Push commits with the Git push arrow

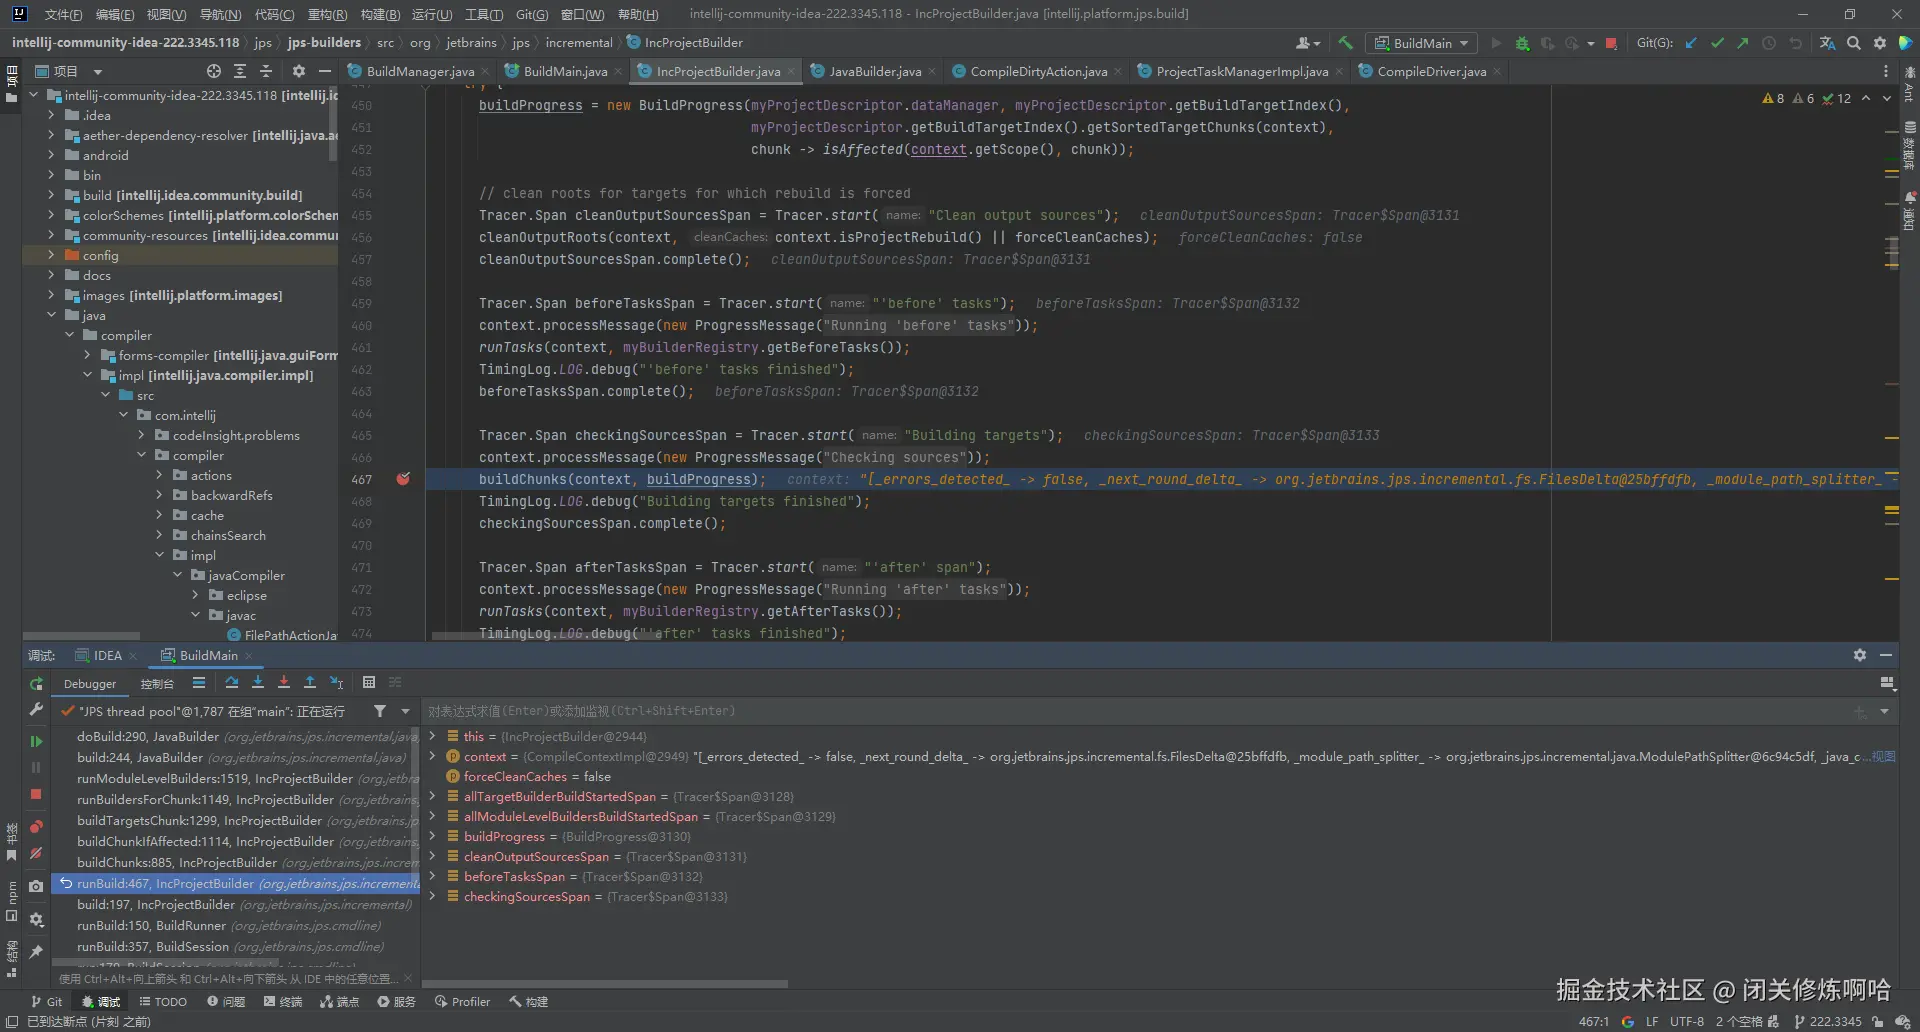point(1743,43)
